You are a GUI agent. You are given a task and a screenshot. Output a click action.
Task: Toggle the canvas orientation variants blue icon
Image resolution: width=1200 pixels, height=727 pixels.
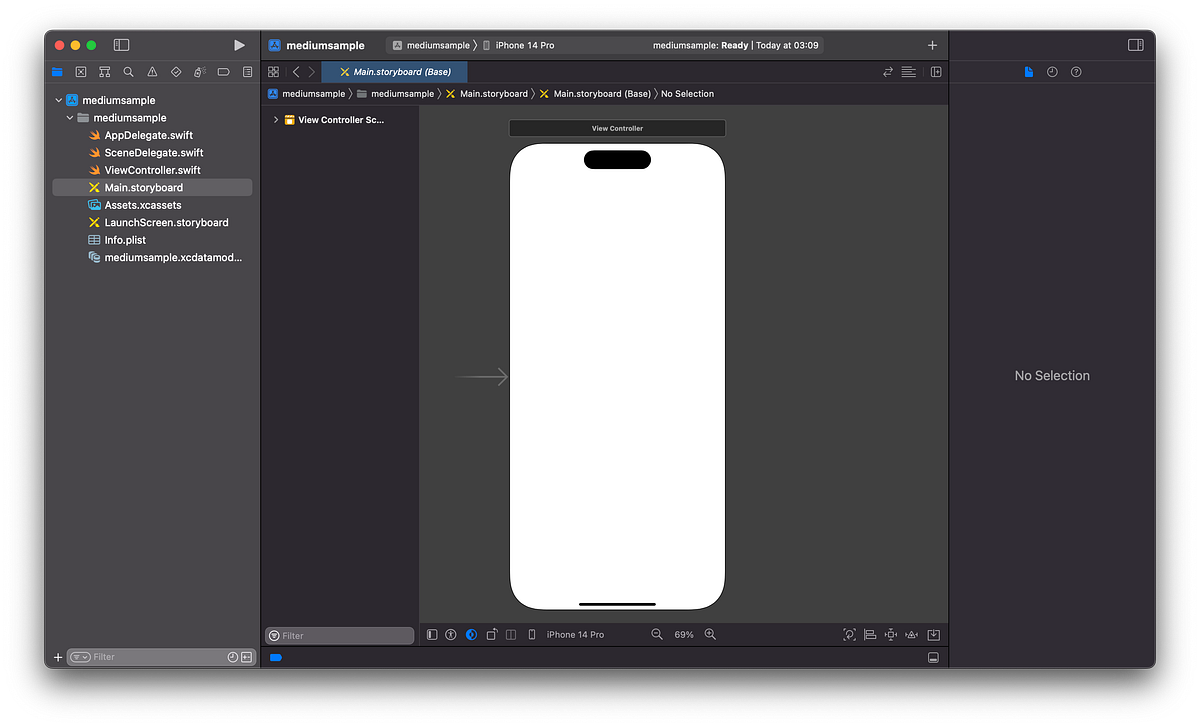point(471,634)
